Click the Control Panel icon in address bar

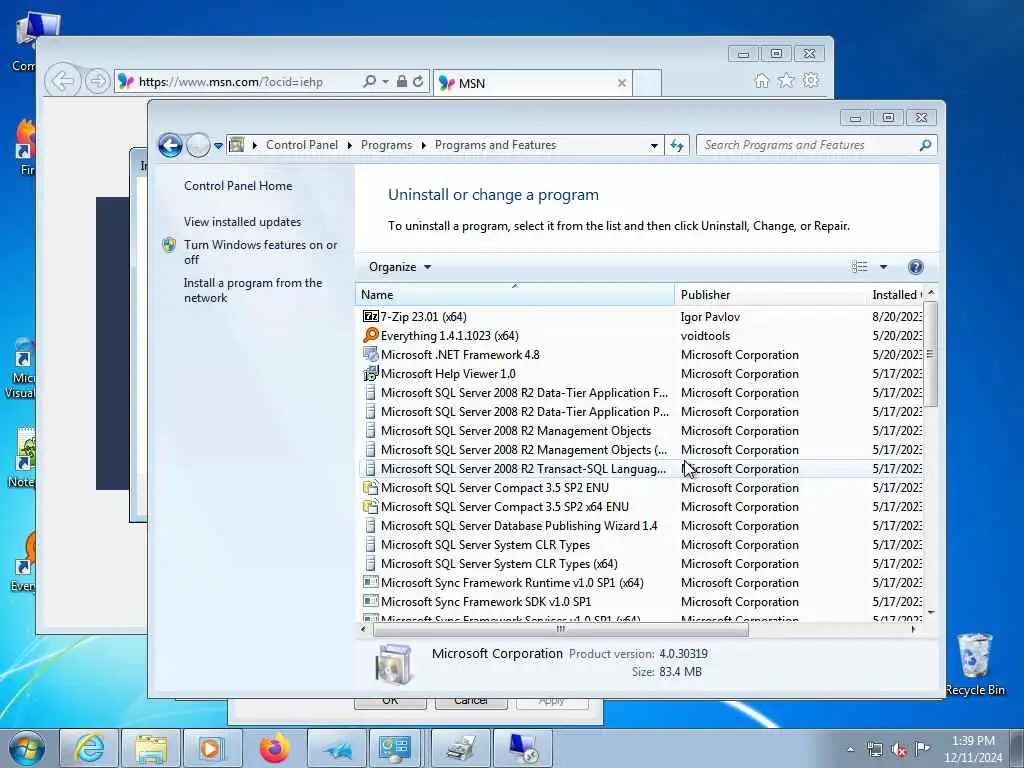coord(237,145)
